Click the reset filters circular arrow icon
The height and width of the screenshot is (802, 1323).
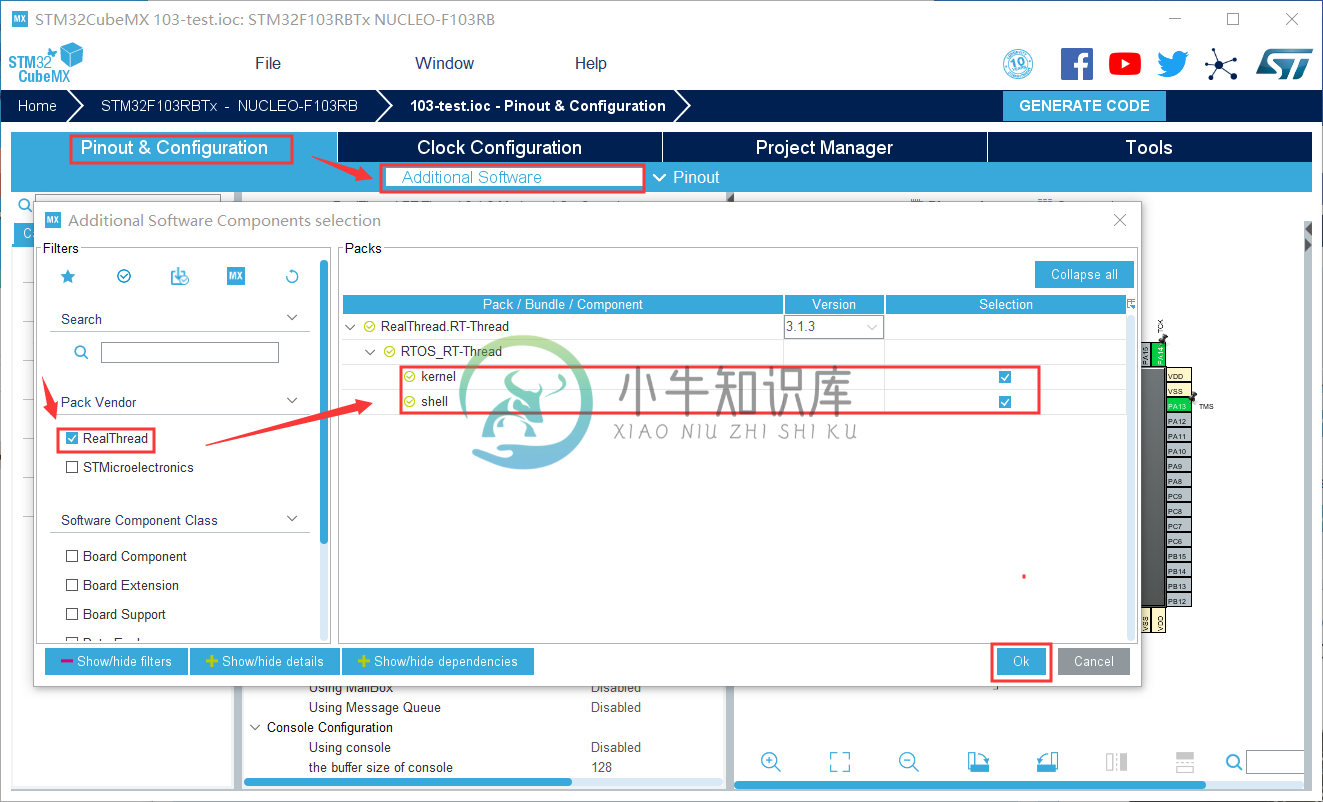tap(292, 276)
